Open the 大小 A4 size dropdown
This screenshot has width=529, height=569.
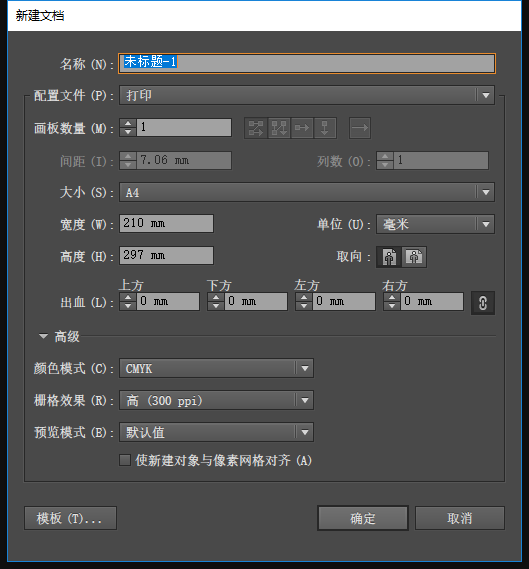307,192
